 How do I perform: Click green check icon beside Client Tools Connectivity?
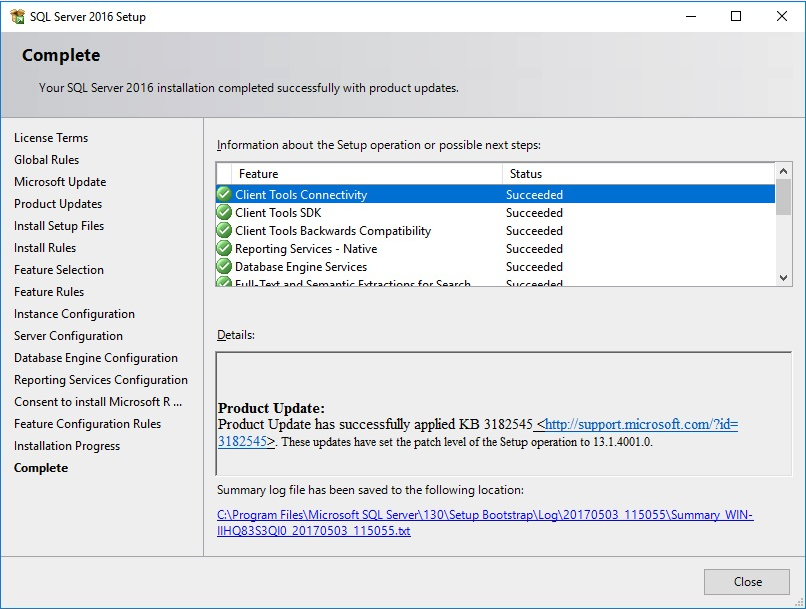coord(224,194)
